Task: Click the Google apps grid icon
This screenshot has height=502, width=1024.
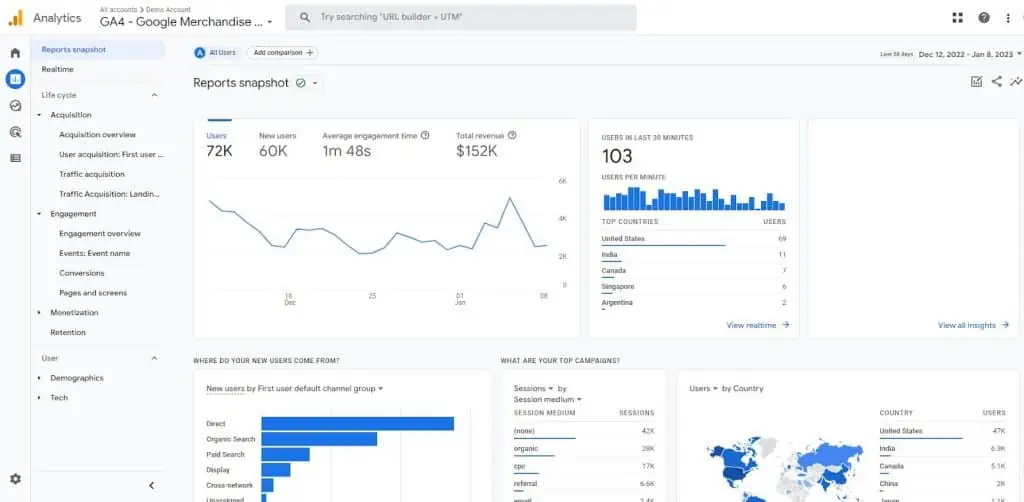Action: tap(957, 18)
